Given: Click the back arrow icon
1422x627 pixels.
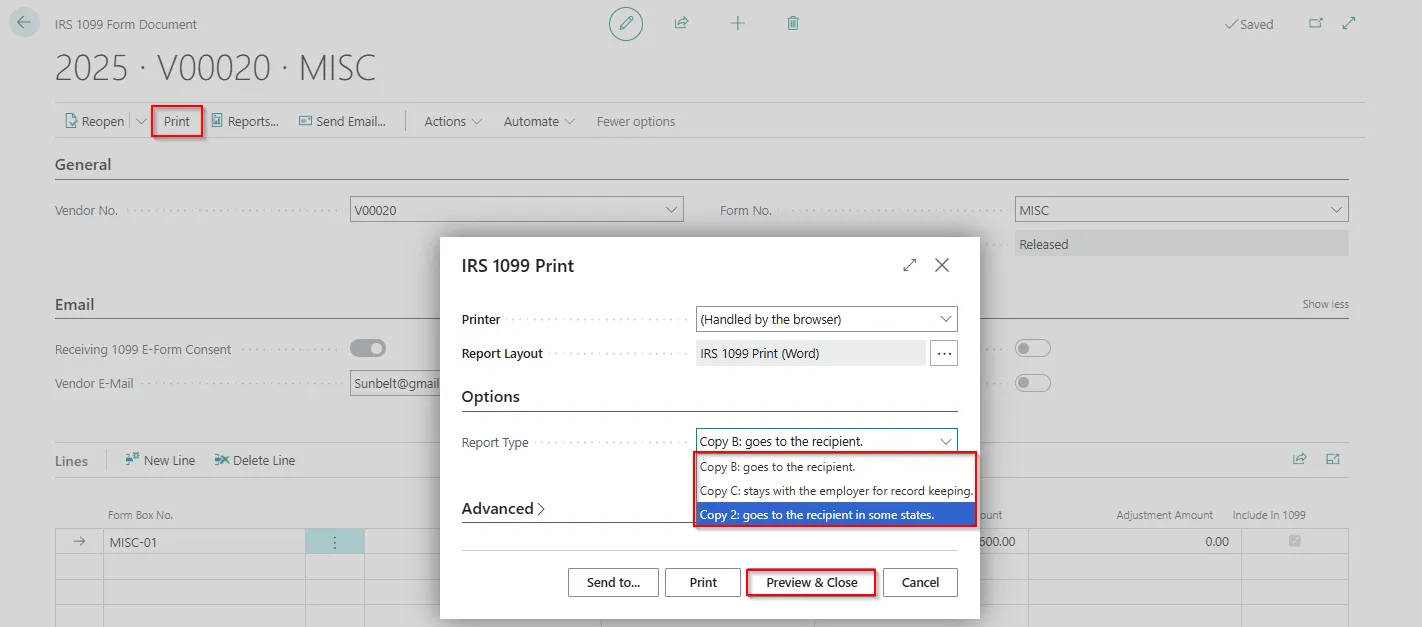Looking at the screenshot, I should coord(25,23).
